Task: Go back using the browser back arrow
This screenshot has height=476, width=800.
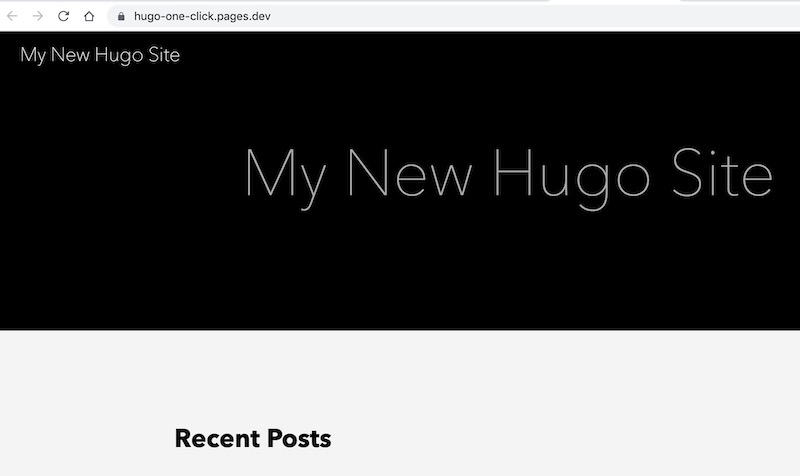Action: pos(12,16)
